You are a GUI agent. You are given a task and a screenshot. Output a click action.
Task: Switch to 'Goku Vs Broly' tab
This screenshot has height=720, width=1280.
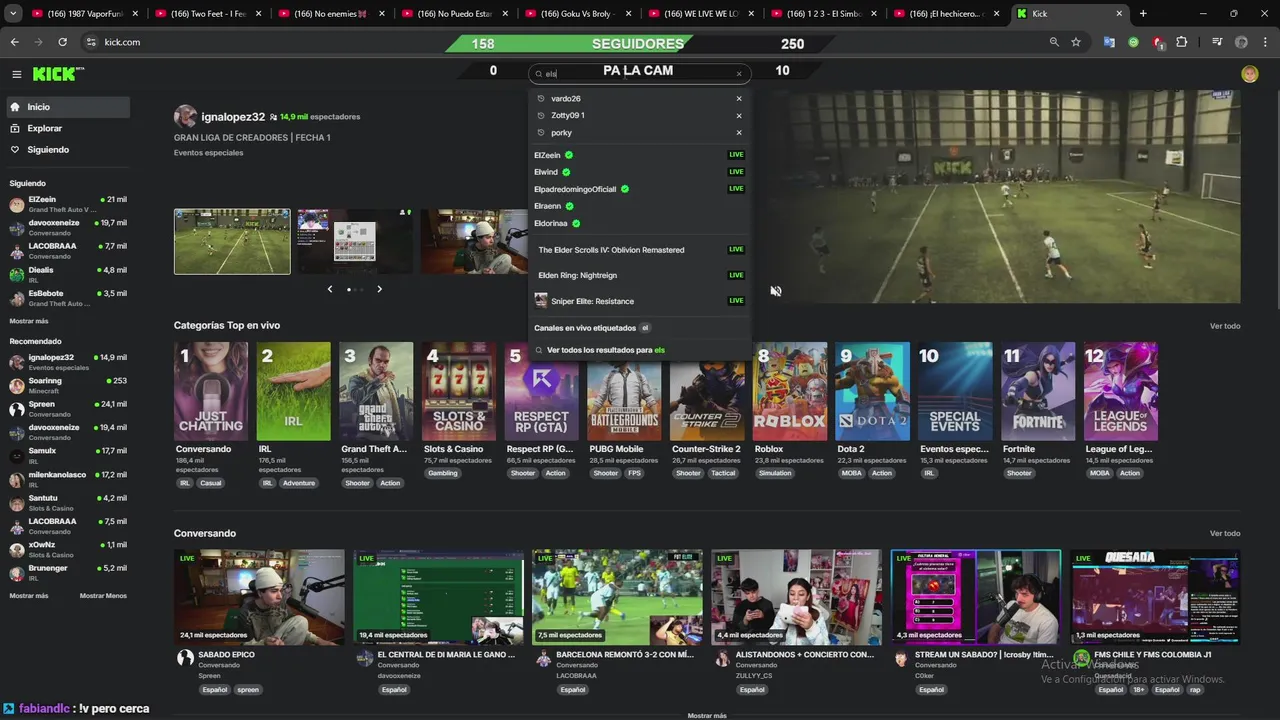(x=577, y=14)
